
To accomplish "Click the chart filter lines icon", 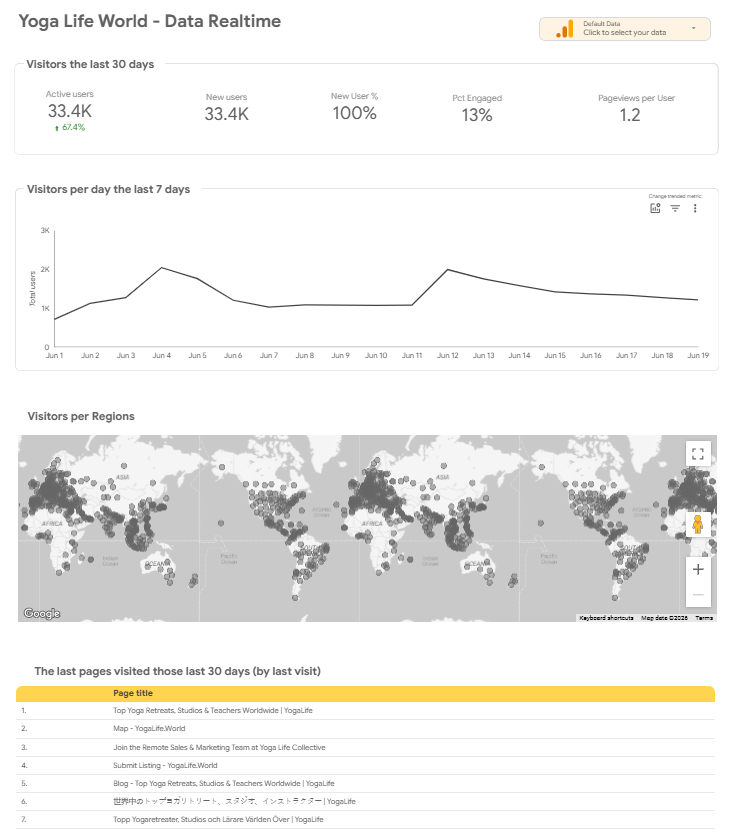I will click(x=675, y=208).
